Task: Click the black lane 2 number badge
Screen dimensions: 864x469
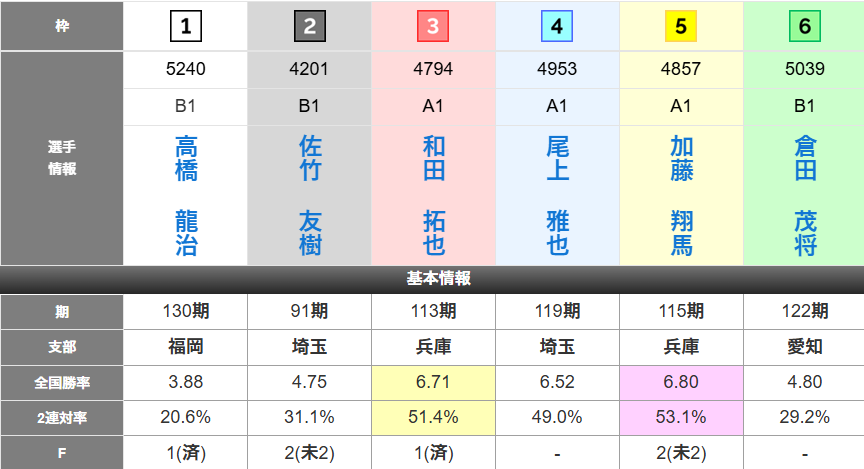Action: click(x=309, y=27)
